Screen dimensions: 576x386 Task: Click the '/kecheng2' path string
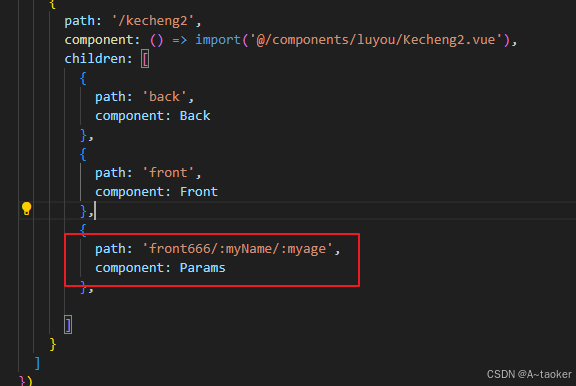point(153,21)
